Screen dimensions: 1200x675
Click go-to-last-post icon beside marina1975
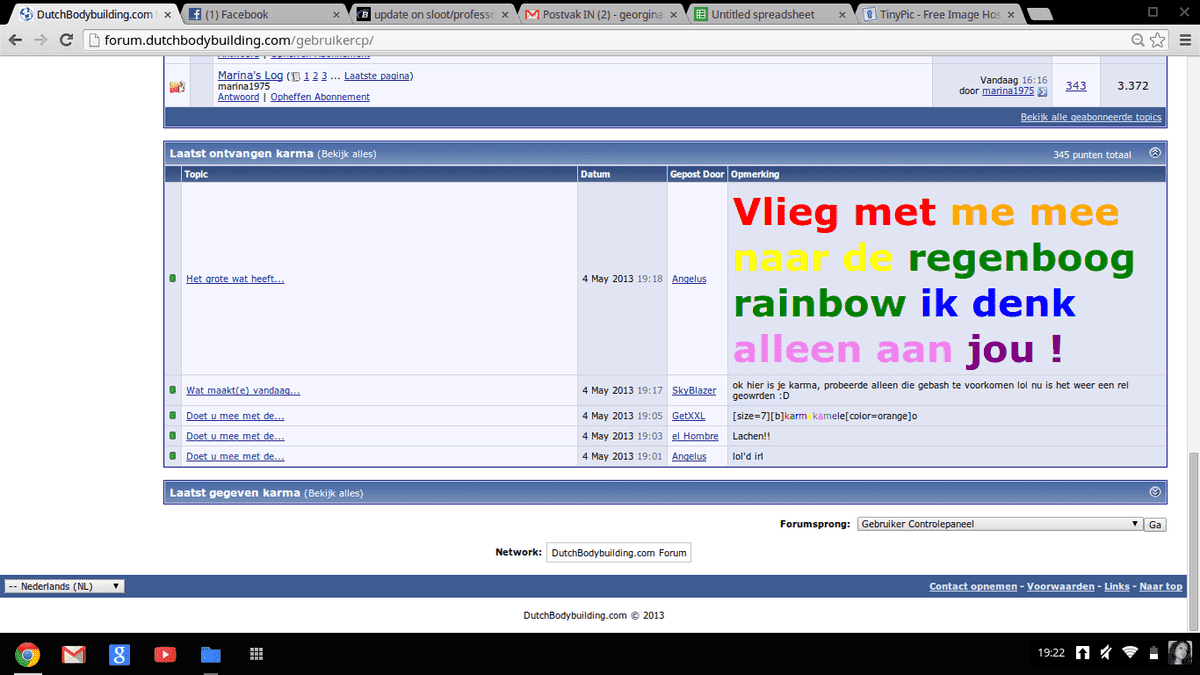(x=1042, y=92)
